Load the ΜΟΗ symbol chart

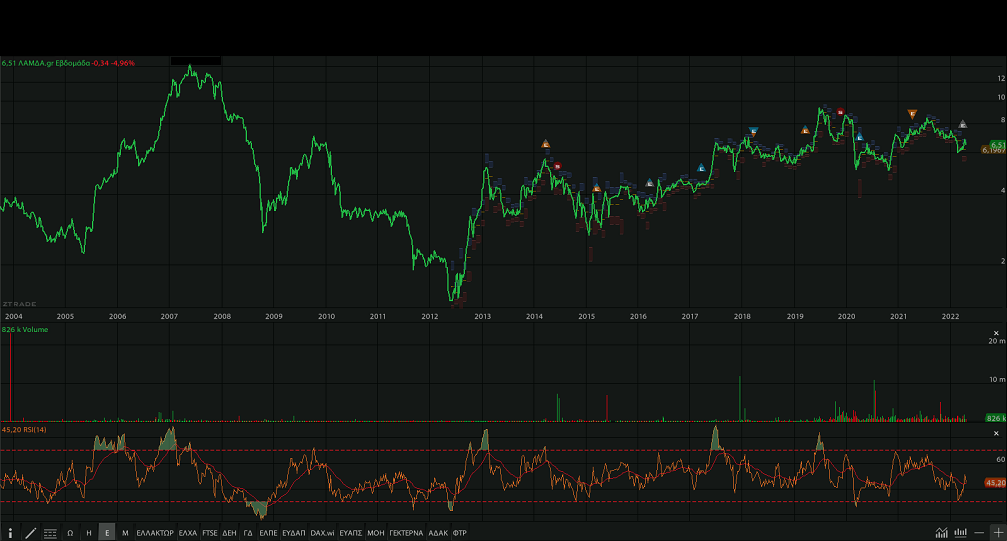click(x=376, y=533)
